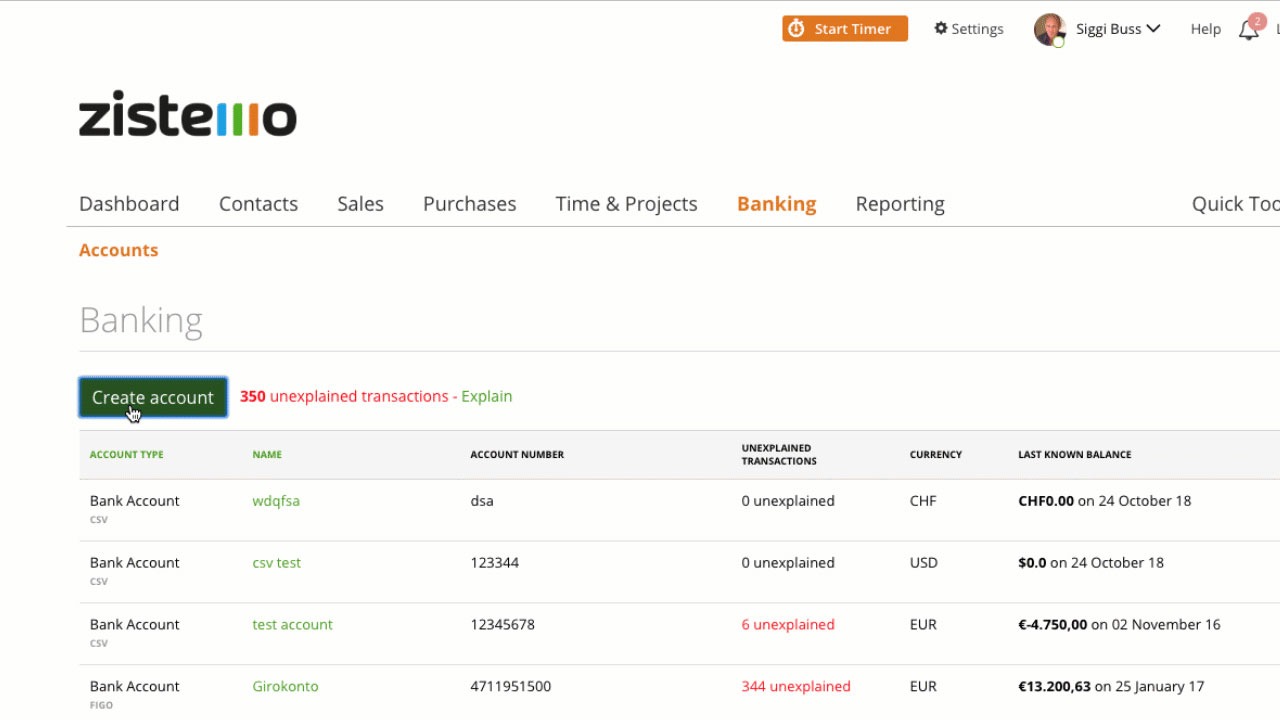1280x720 pixels.
Task: Sort by Name column header
Action: 267,454
